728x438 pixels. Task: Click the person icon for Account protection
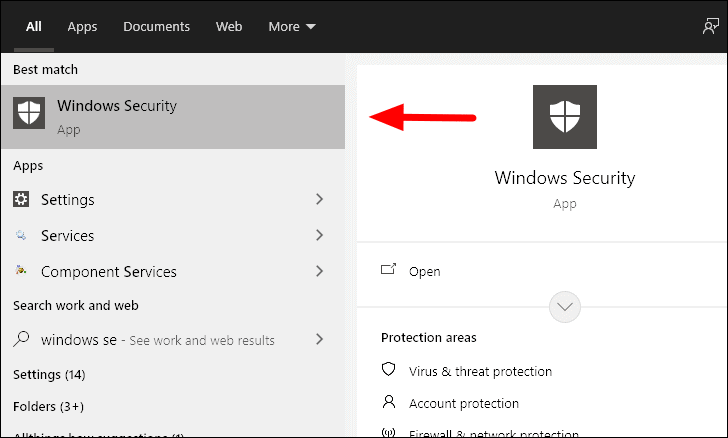point(389,401)
